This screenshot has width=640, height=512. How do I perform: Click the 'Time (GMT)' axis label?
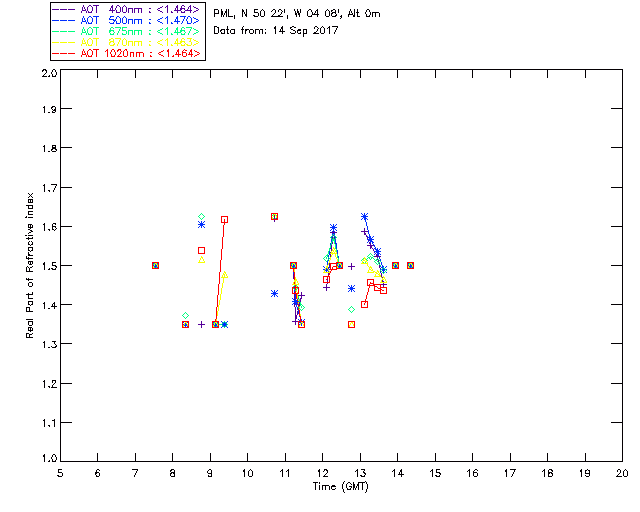tap(340, 486)
